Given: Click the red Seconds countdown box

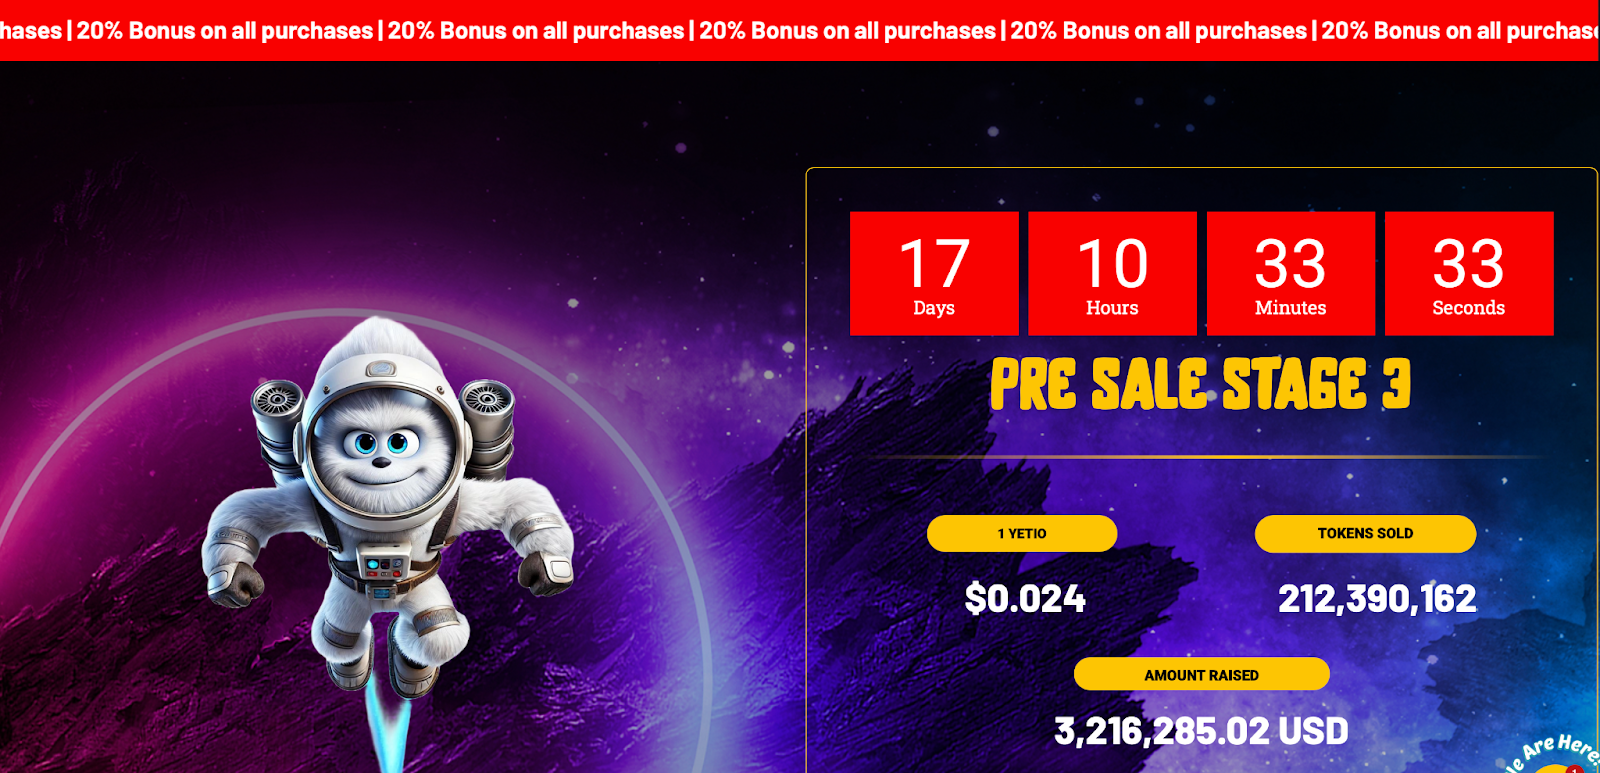Looking at the screenshot, I should coord(1468,273).
